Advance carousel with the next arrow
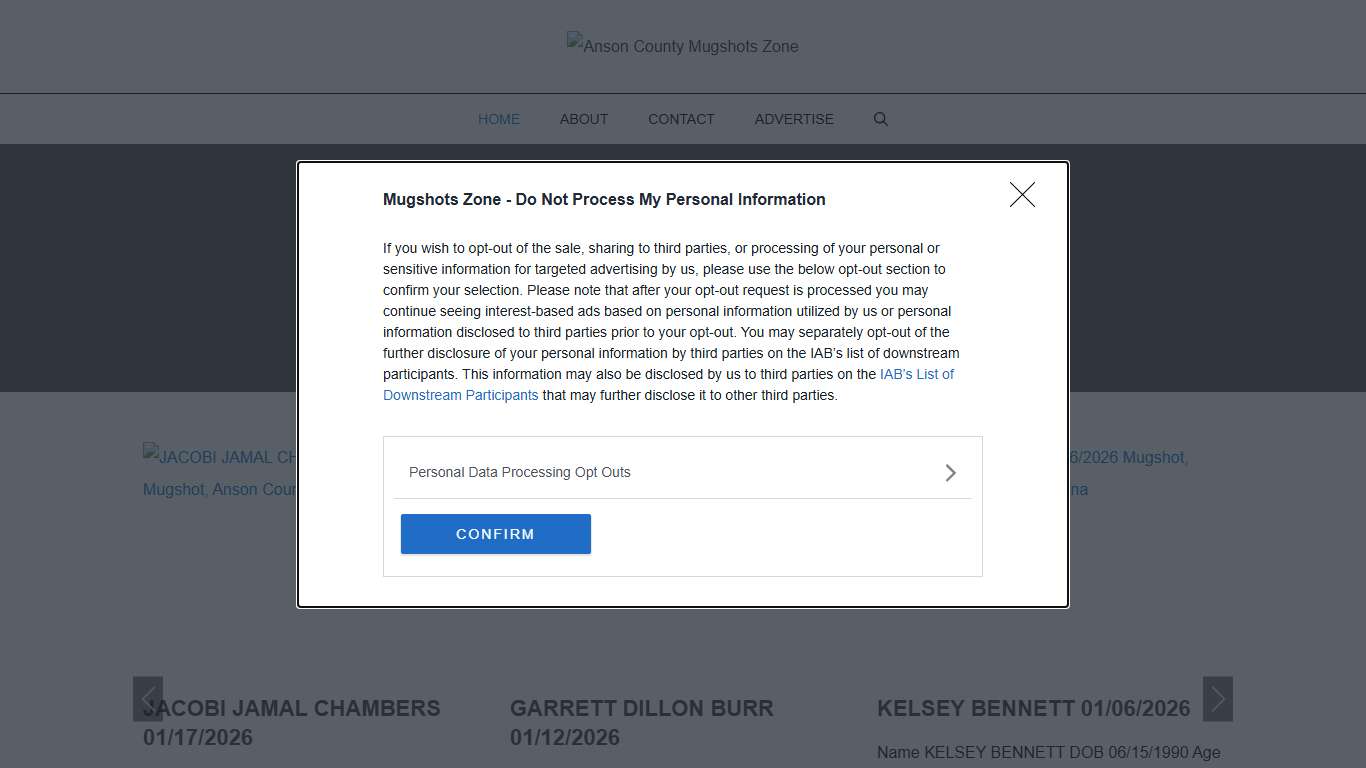1366x768 pixels. pos(1217,699)
